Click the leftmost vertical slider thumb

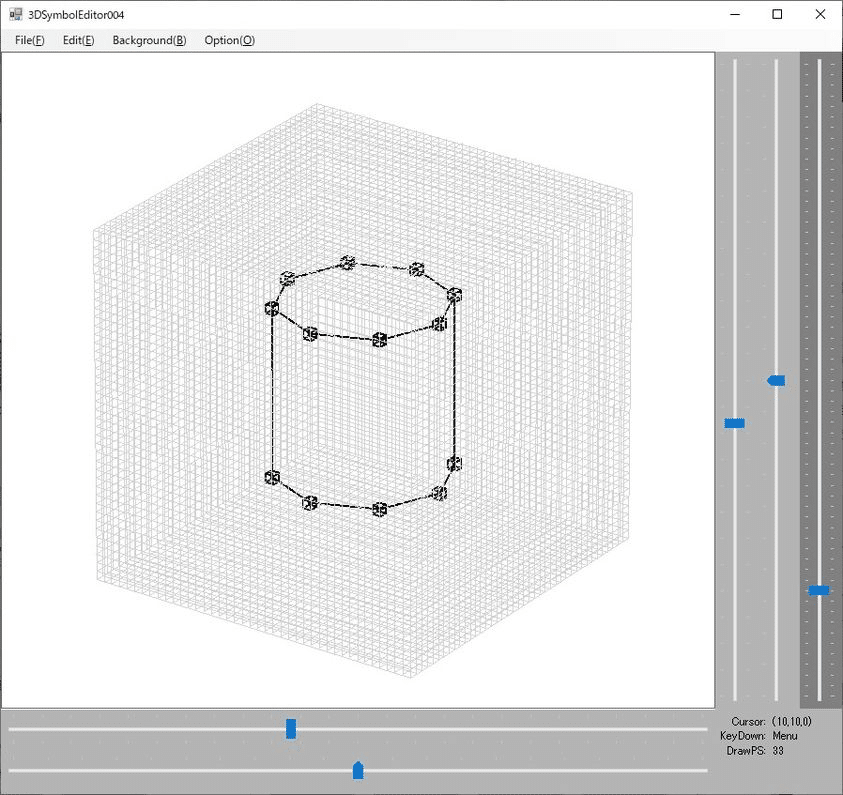[x=734, y=424]
